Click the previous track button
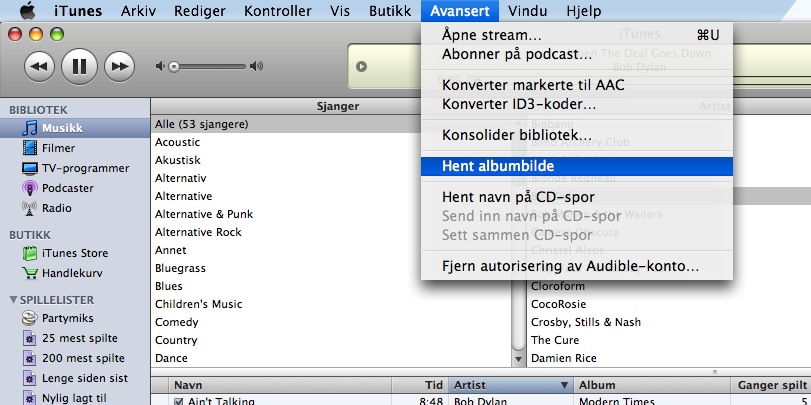Viewport: 811px width, 405px height. point(39,66)
